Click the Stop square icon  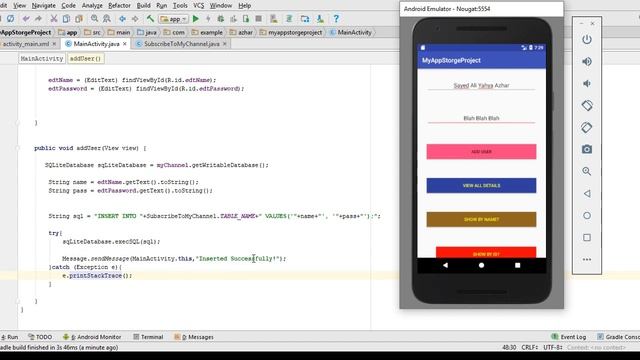(258, 19)
